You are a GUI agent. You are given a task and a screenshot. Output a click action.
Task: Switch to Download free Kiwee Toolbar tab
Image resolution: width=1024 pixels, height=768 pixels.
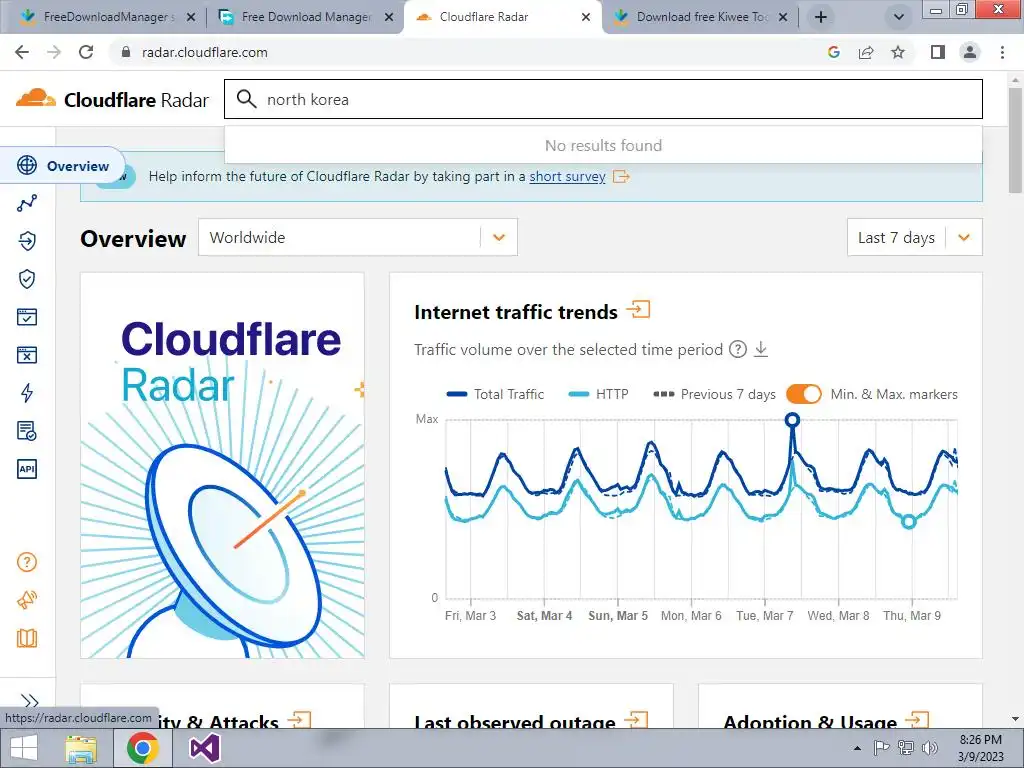click(x=699, y=17)
